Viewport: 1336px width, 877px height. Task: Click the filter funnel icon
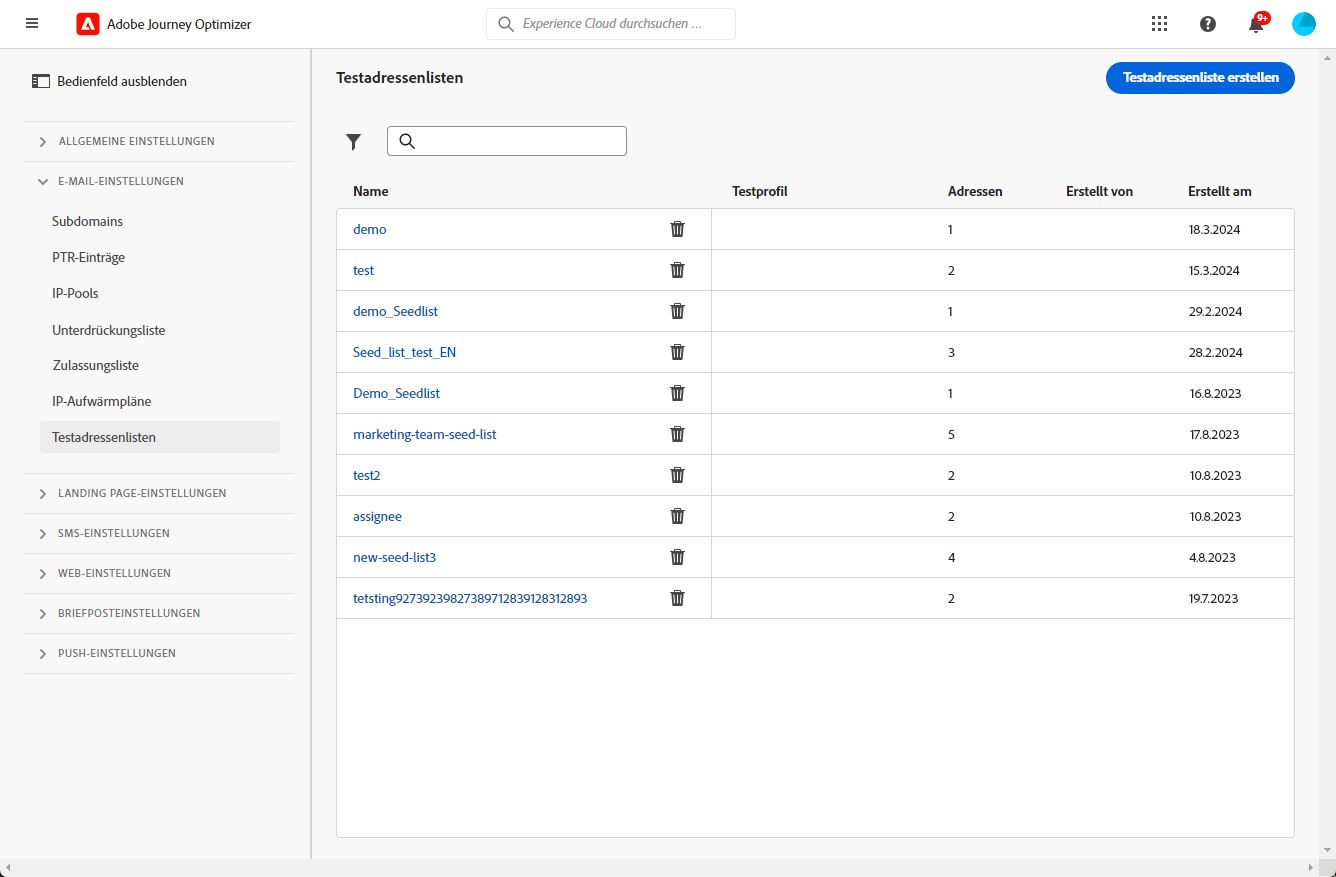353,142
